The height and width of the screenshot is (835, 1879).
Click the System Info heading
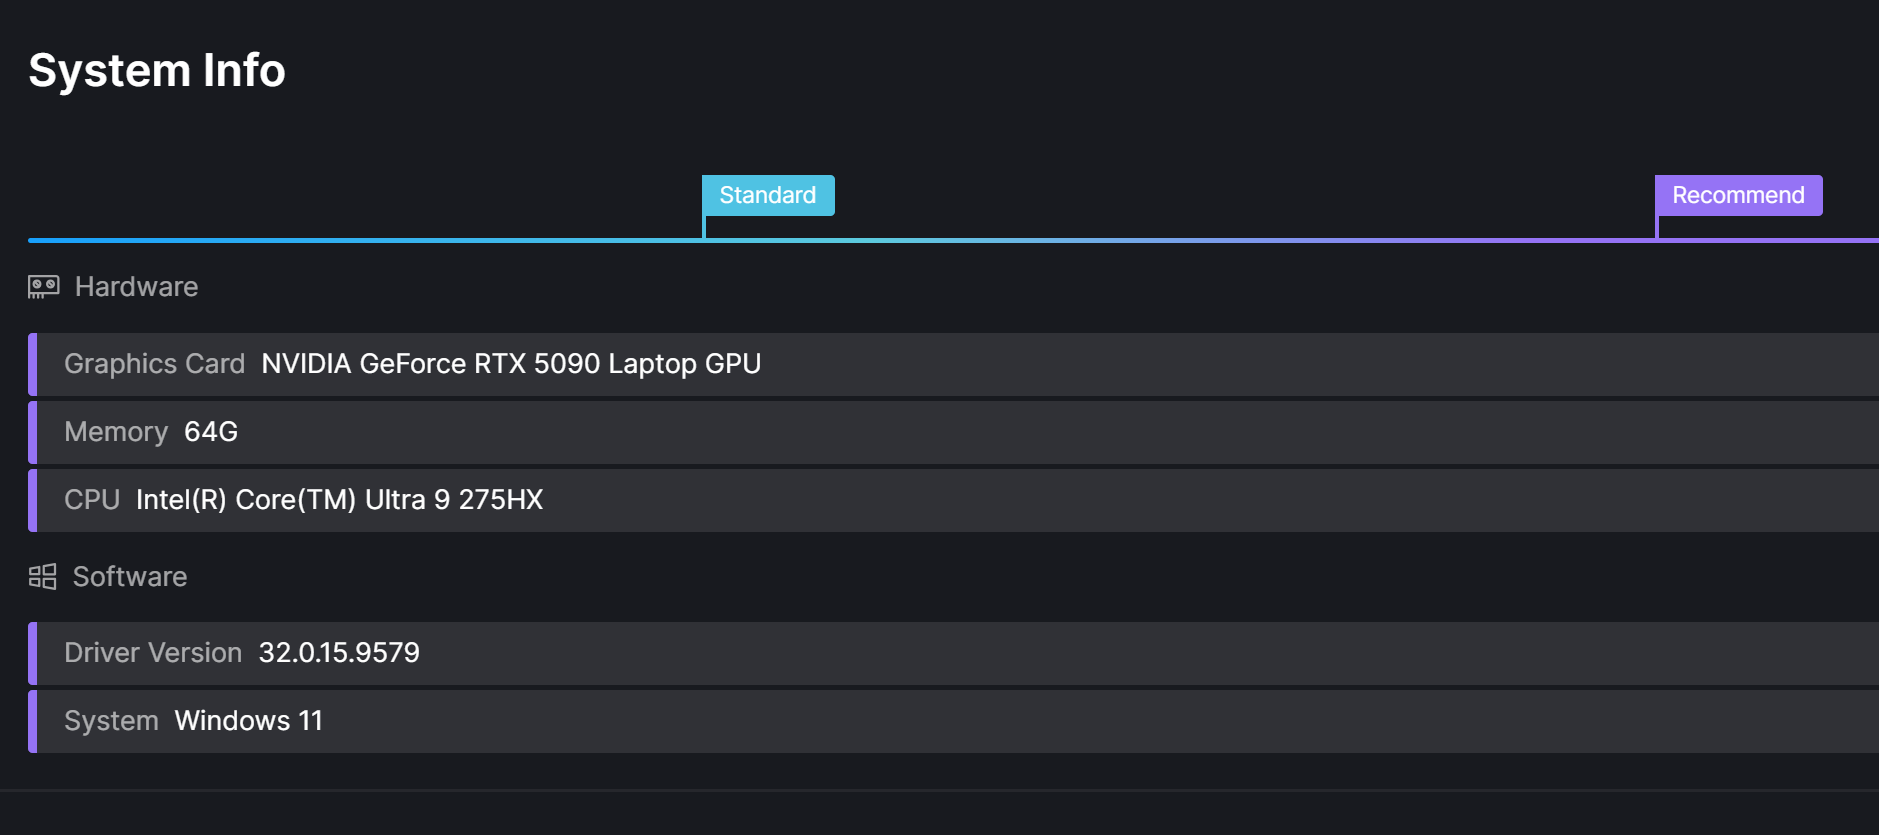(x=157, y=71)
